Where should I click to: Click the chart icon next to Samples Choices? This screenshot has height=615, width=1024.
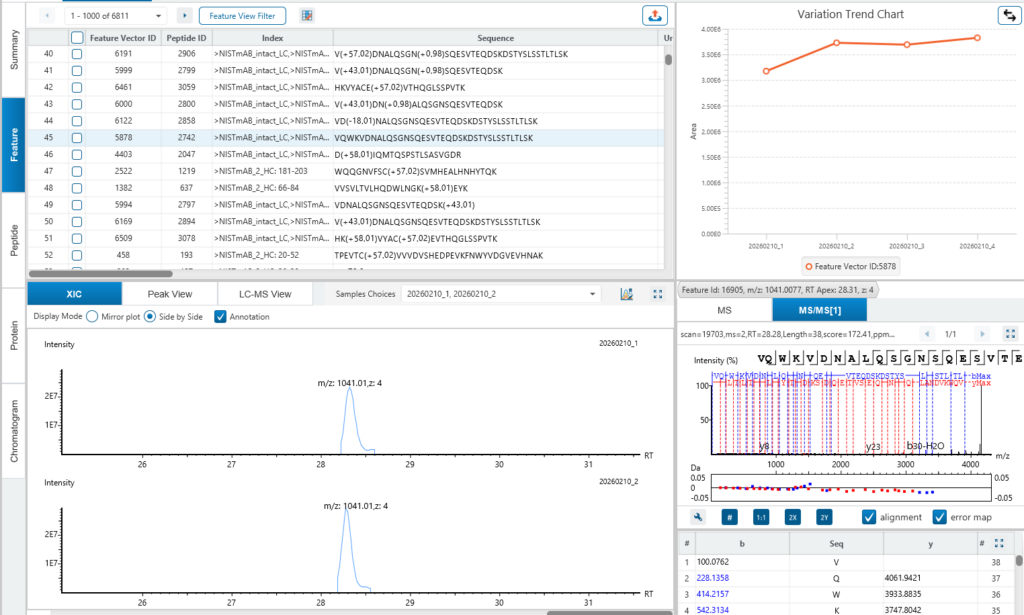click(x=627, y=294)
